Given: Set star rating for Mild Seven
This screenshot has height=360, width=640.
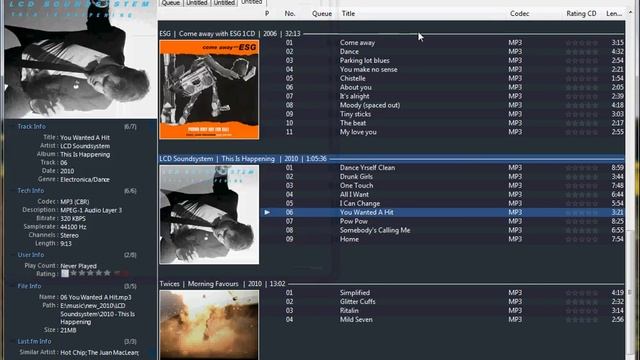Looking at the screenshot, I should pos(582,320).
